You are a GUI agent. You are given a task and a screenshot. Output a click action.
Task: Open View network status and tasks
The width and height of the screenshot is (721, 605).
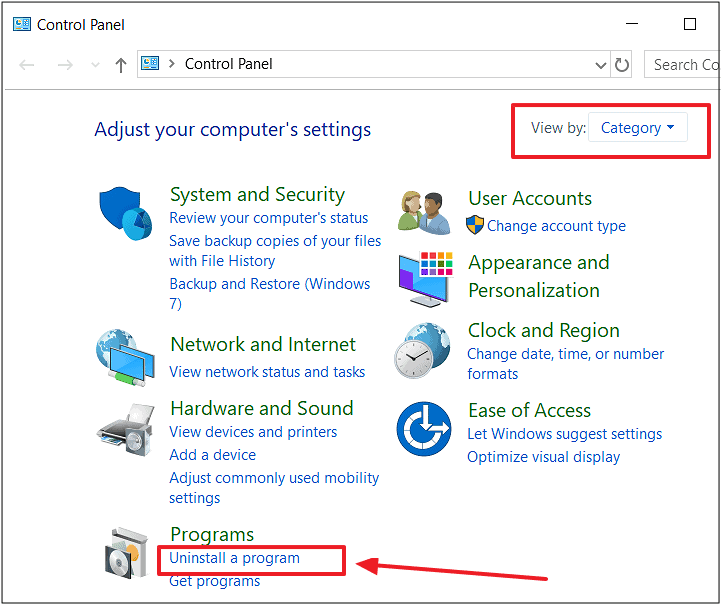tap(267, 371)
